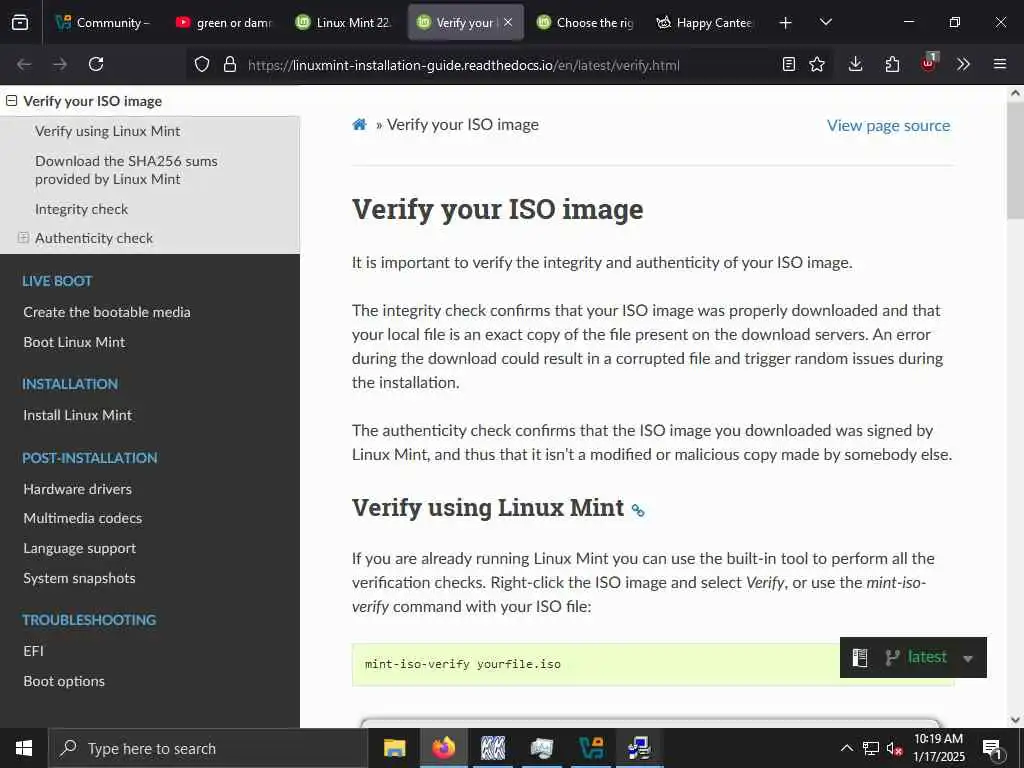Show hidden system tray icons
Image resolution: width=1024 pixels, height=768 pixels.
click(846, 748)
